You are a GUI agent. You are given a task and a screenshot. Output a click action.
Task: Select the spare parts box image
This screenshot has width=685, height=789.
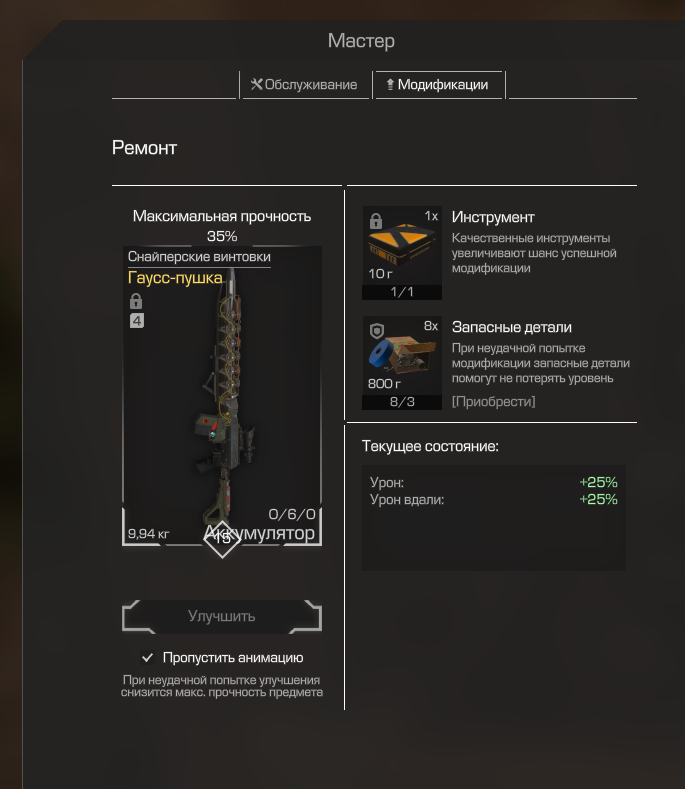click(403, 354)
